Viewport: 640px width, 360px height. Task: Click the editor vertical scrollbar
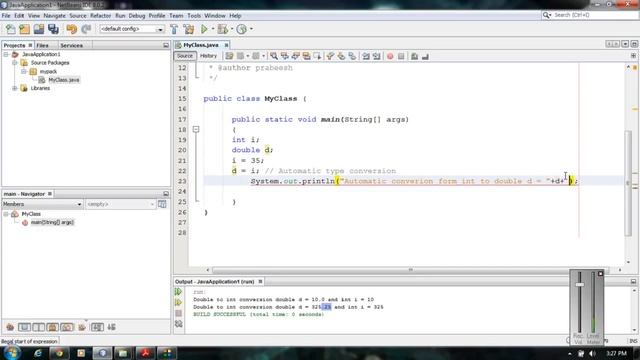coord(628,183)
